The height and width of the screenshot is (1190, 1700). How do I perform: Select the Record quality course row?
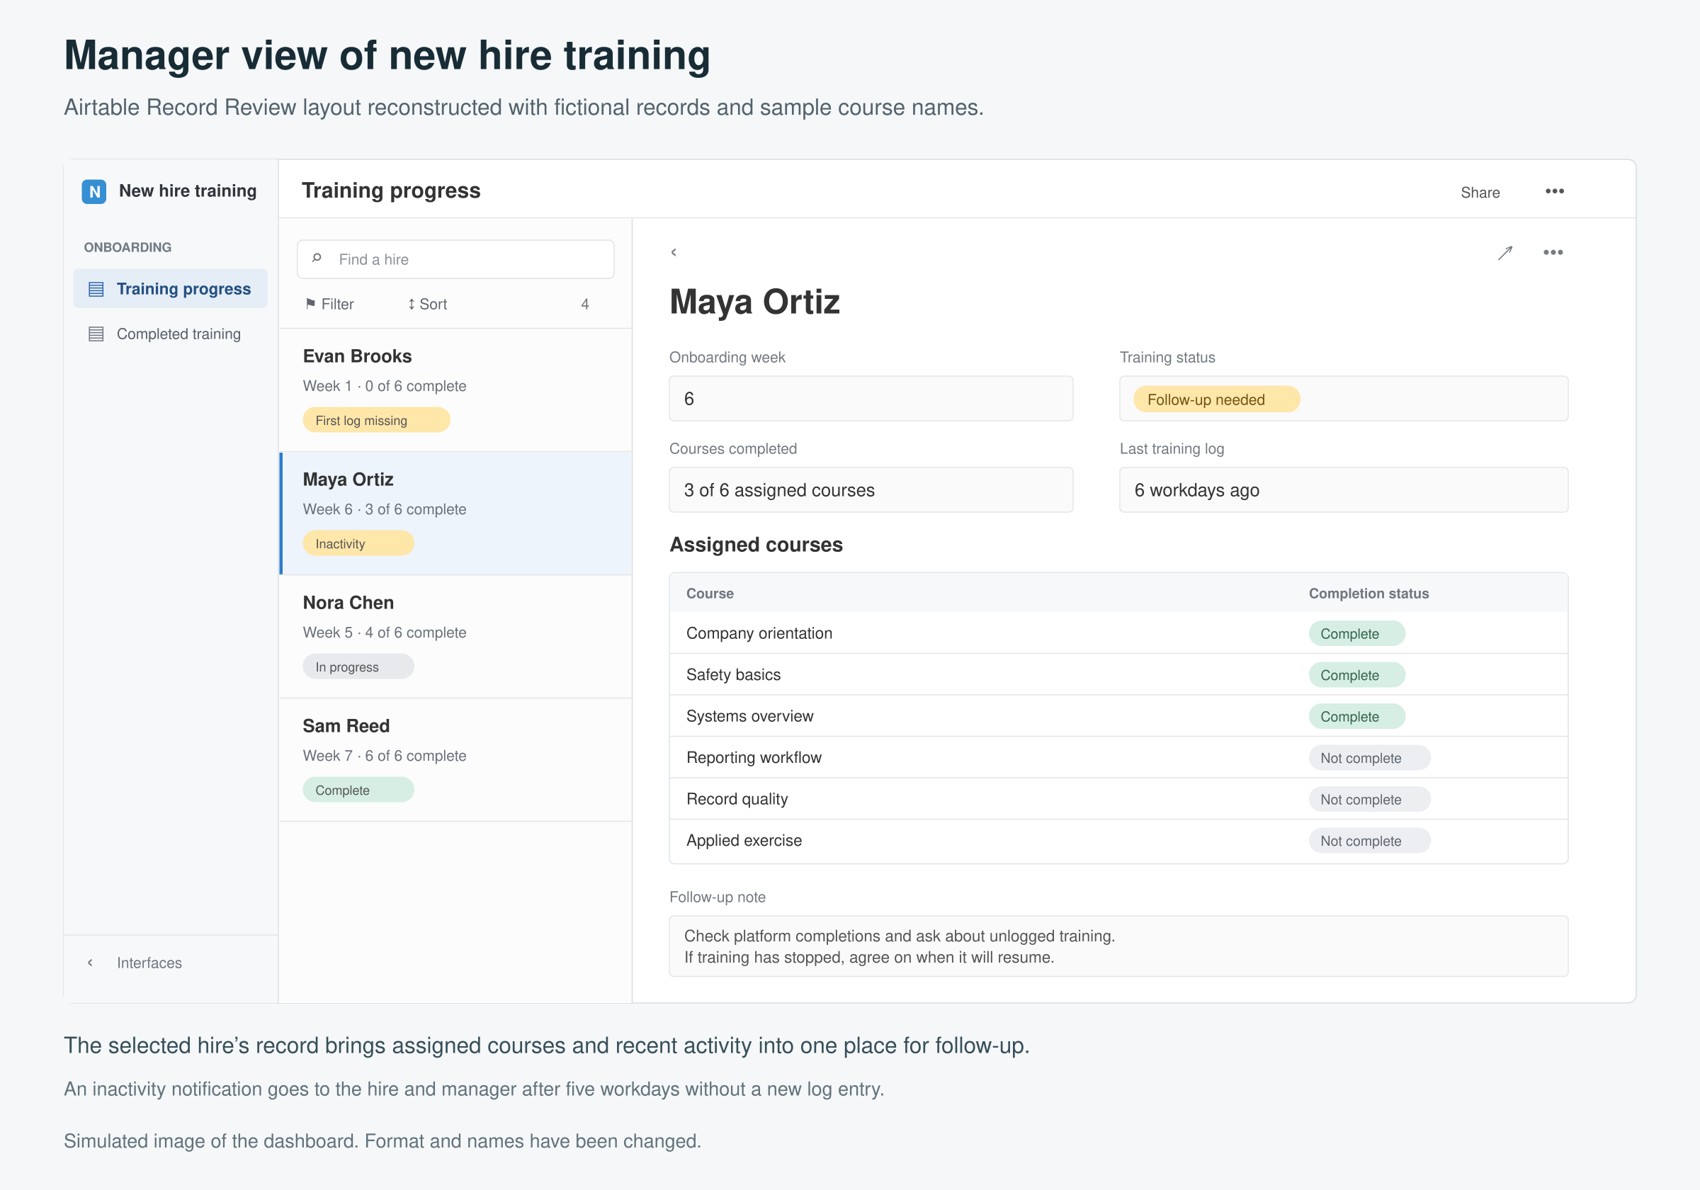pos(1118,799)
